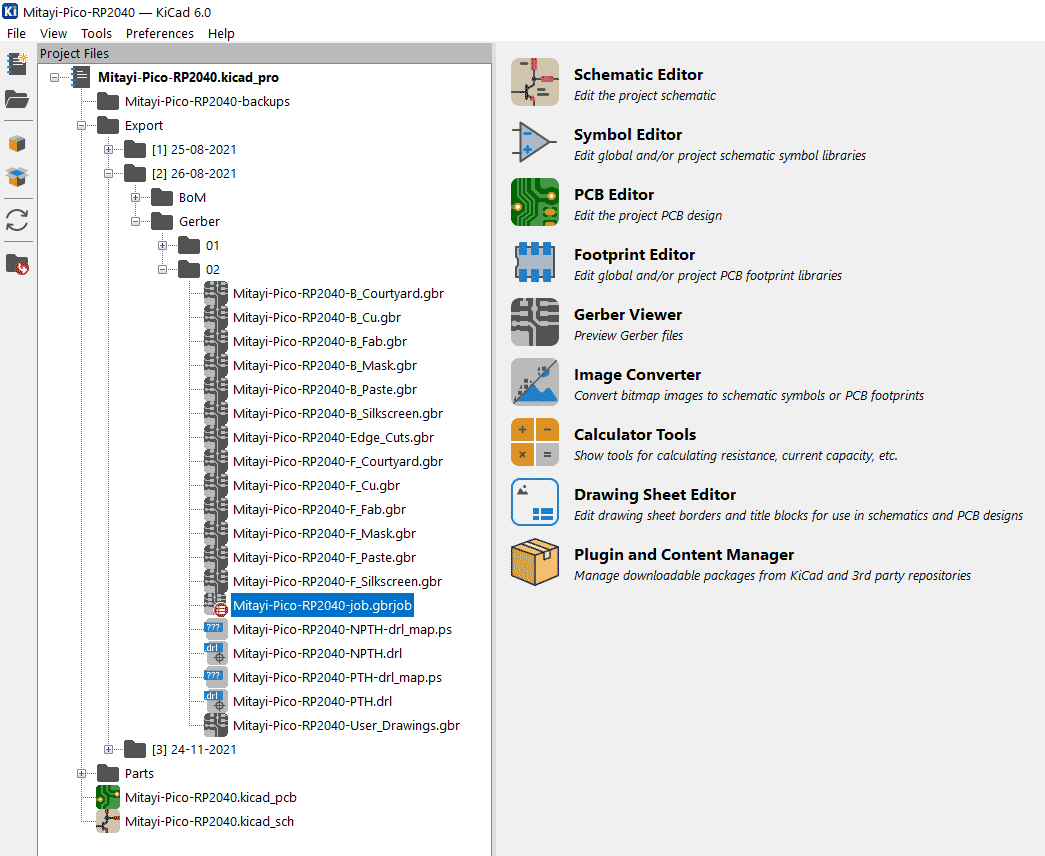Open the View menu
This screenshot has width=1045, height=856.
point(53,33)
